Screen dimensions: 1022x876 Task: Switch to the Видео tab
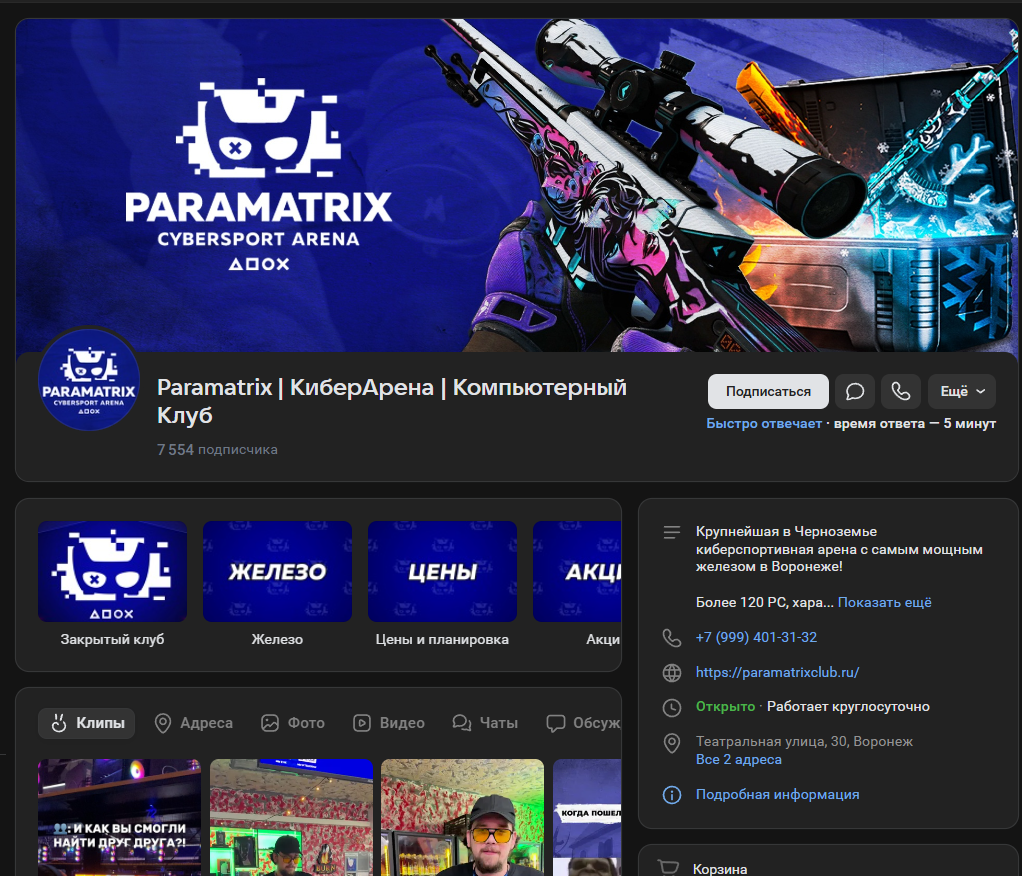click(388, 723)
